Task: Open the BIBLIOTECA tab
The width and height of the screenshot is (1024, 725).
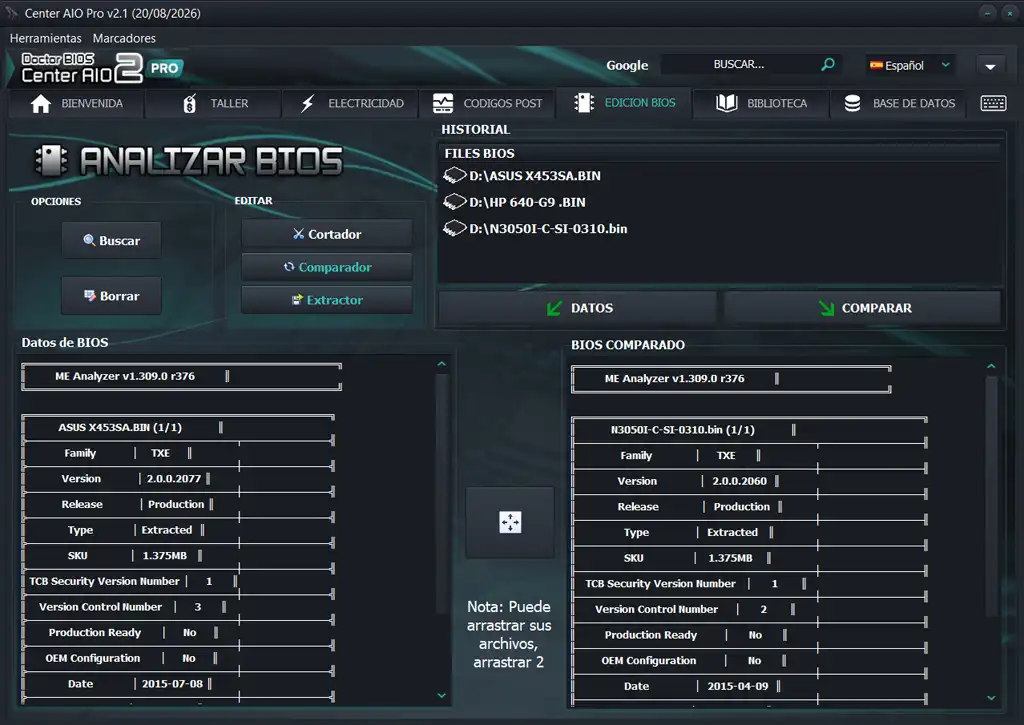Action: [761, 103]
